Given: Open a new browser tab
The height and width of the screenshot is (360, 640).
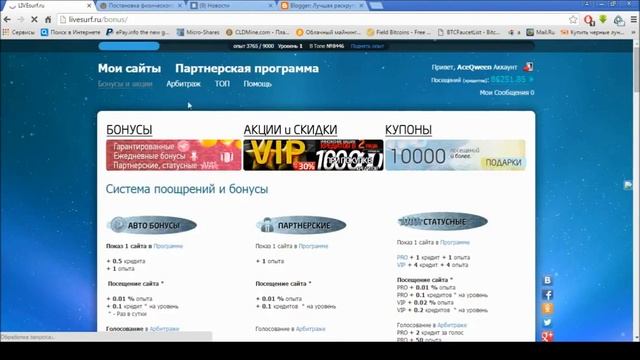Looking at the screenshot, I should tap(376, 6).
